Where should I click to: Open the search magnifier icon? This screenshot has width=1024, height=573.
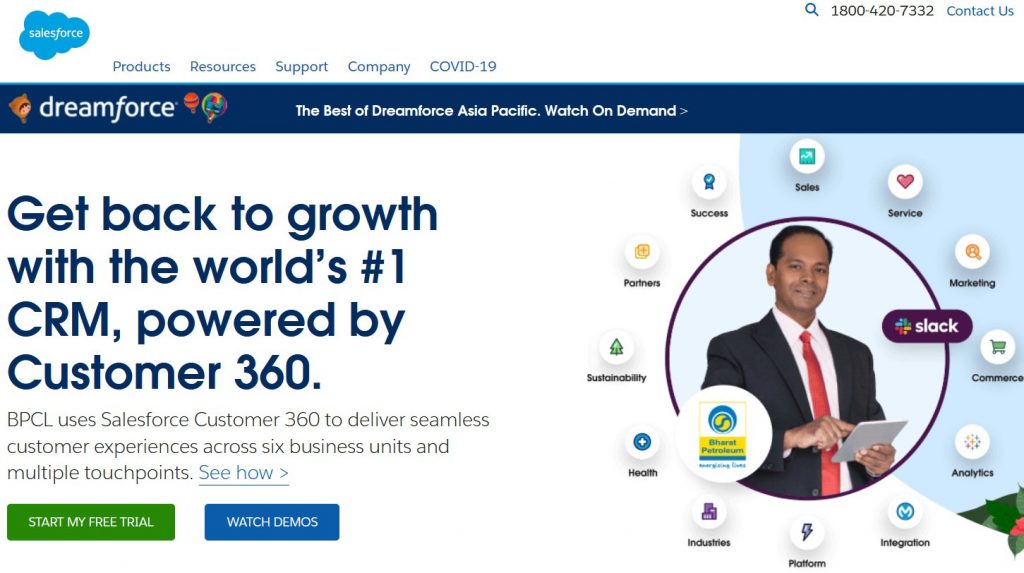(x=811, y=10)
